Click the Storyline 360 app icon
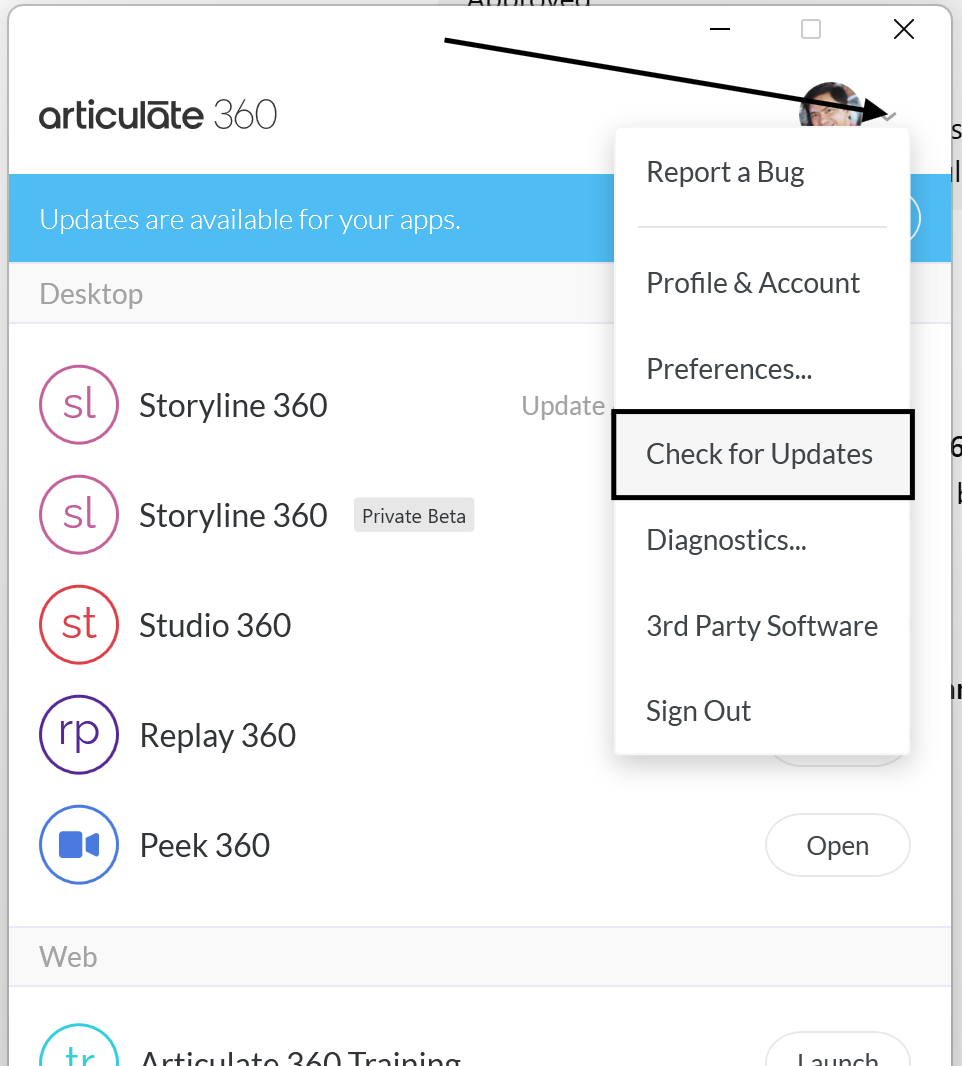Viewport: 962px width, 1066px height. [79, 405]
